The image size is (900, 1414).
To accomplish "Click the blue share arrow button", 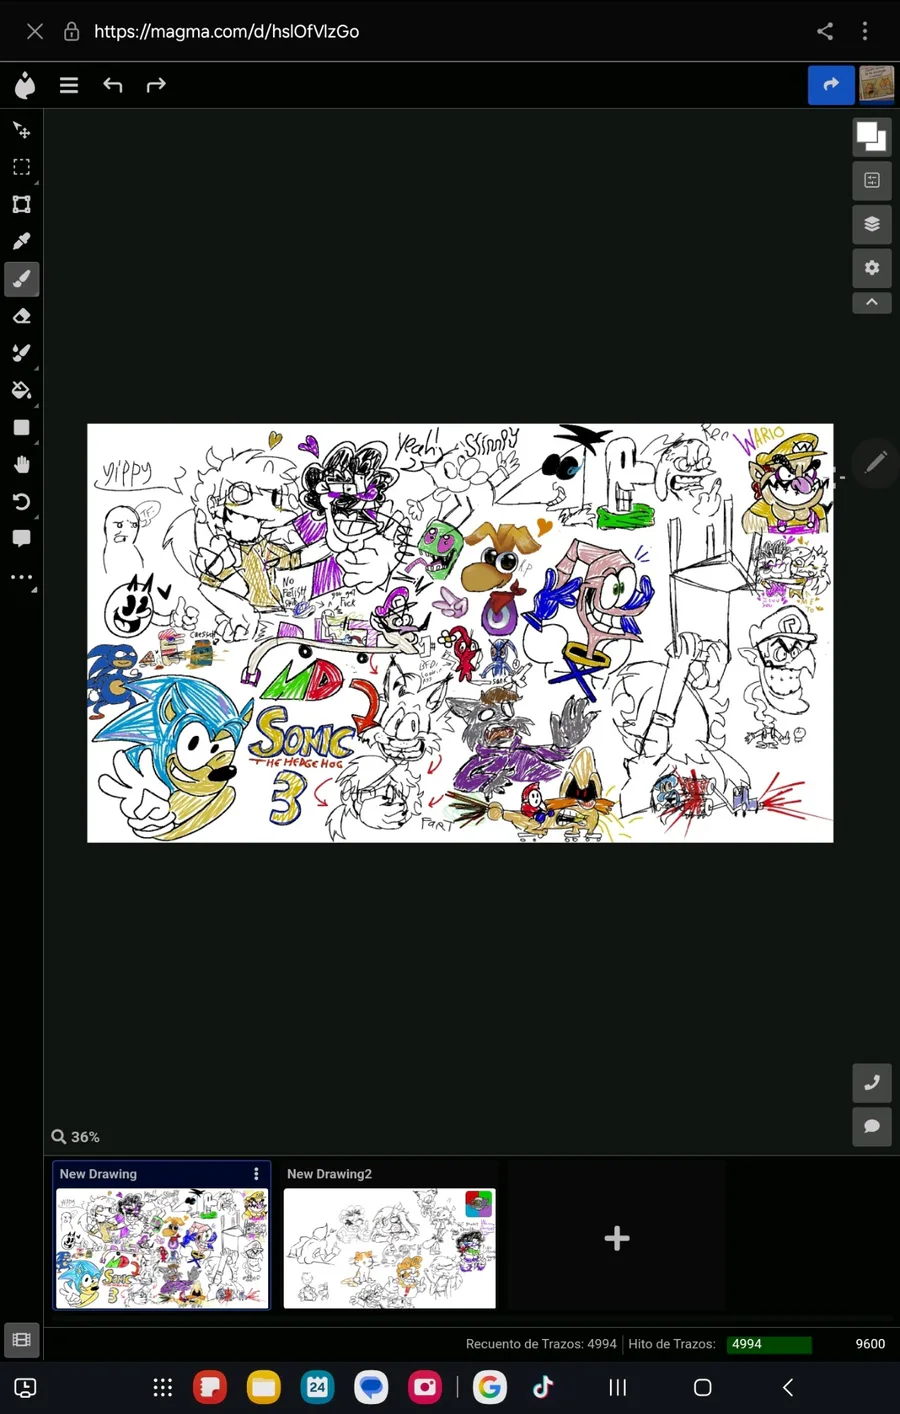I will coord(831,85).
